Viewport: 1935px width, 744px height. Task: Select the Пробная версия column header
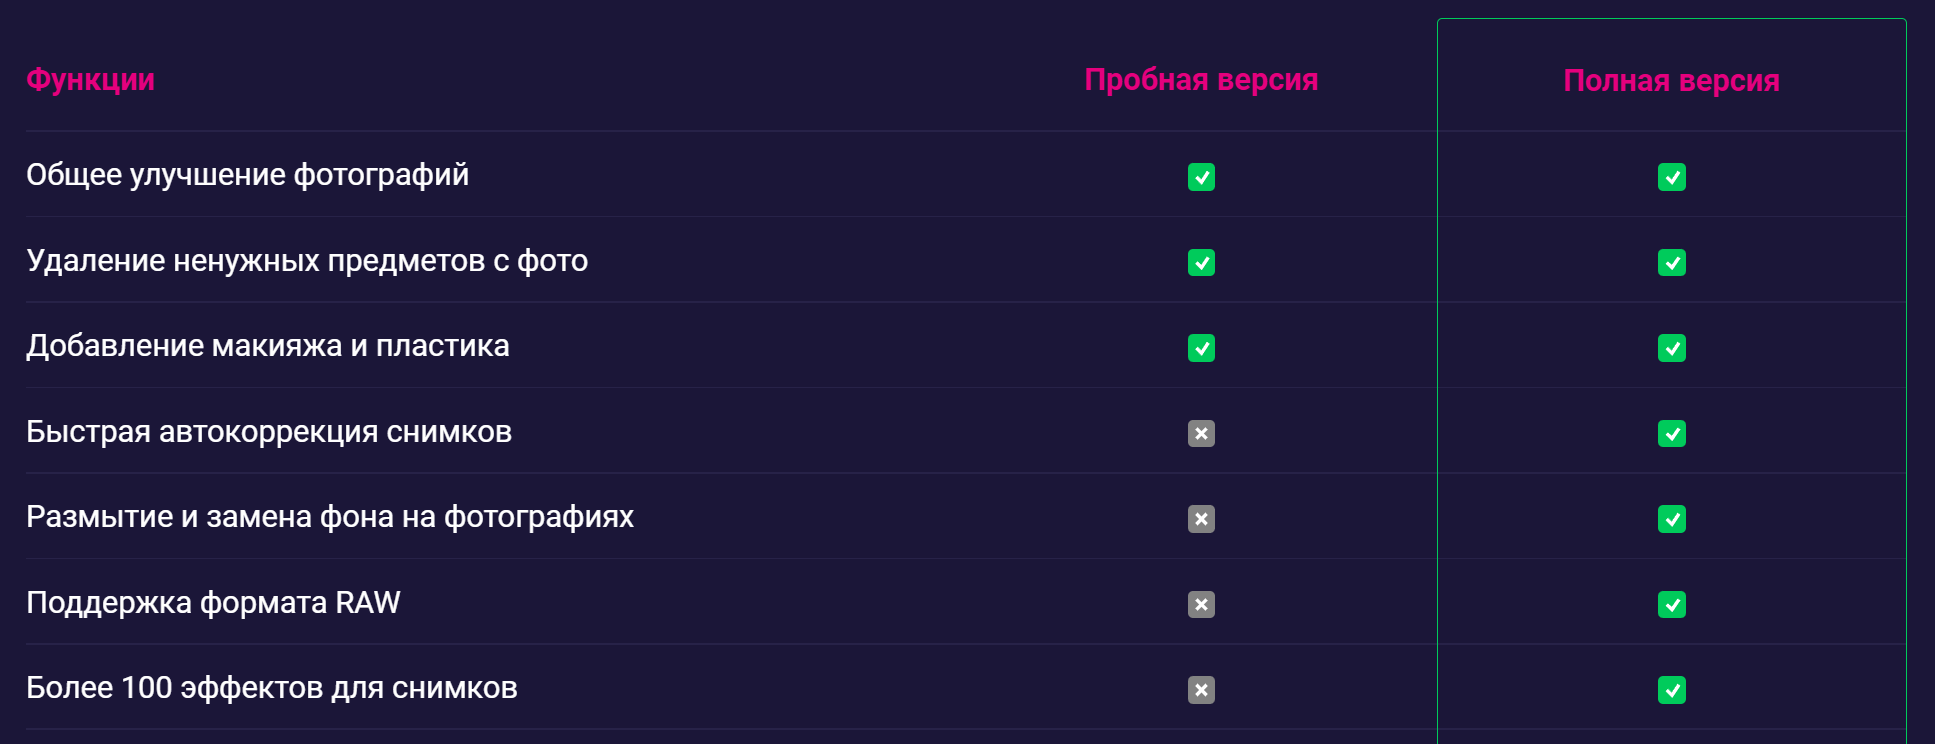coord(1201,80)
